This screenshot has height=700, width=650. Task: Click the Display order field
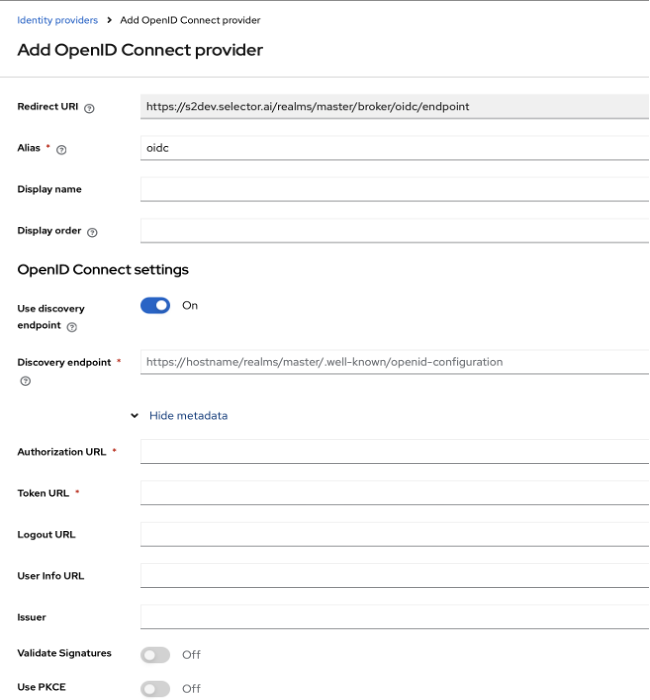[x=394, y=231]
